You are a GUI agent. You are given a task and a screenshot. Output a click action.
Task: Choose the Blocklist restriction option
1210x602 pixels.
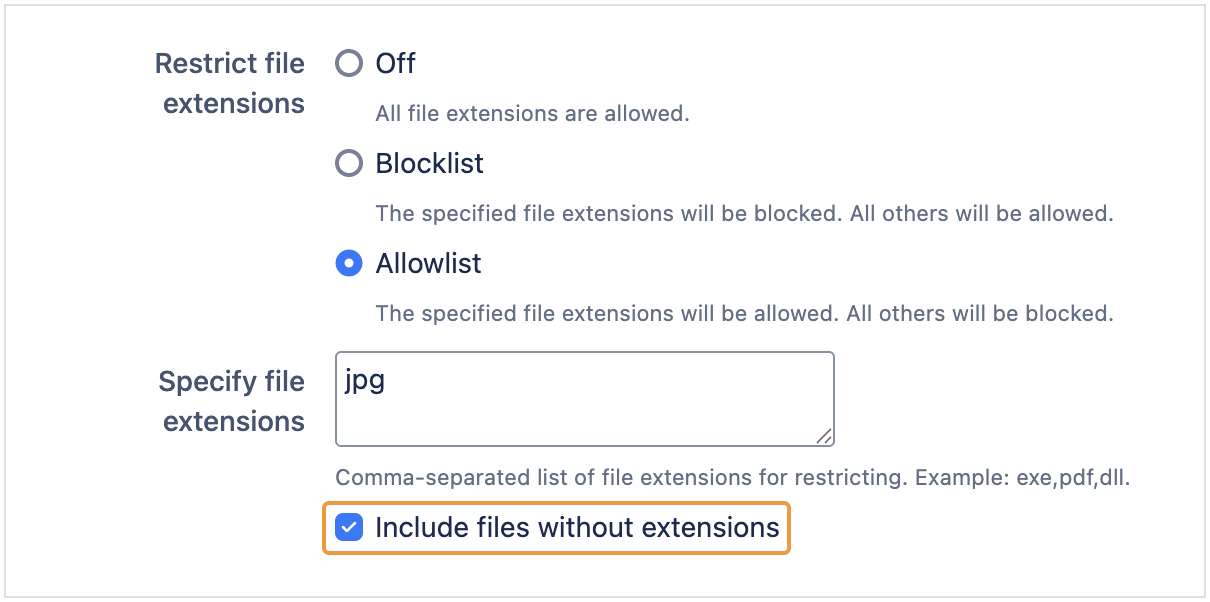[x=348, y=163]
